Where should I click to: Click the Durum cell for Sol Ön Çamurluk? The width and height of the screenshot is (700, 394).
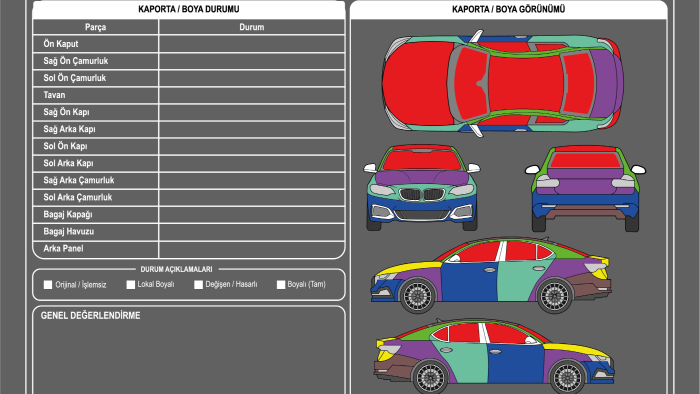click(252, 78)
